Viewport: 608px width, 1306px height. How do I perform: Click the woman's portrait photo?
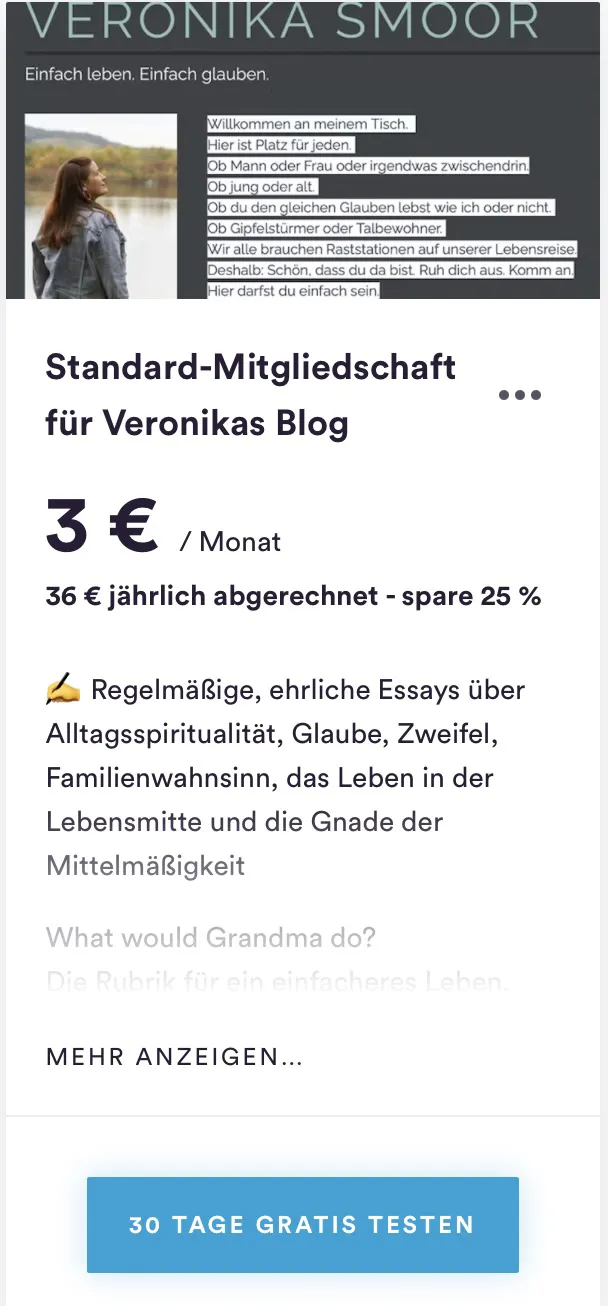pos(100,206)
